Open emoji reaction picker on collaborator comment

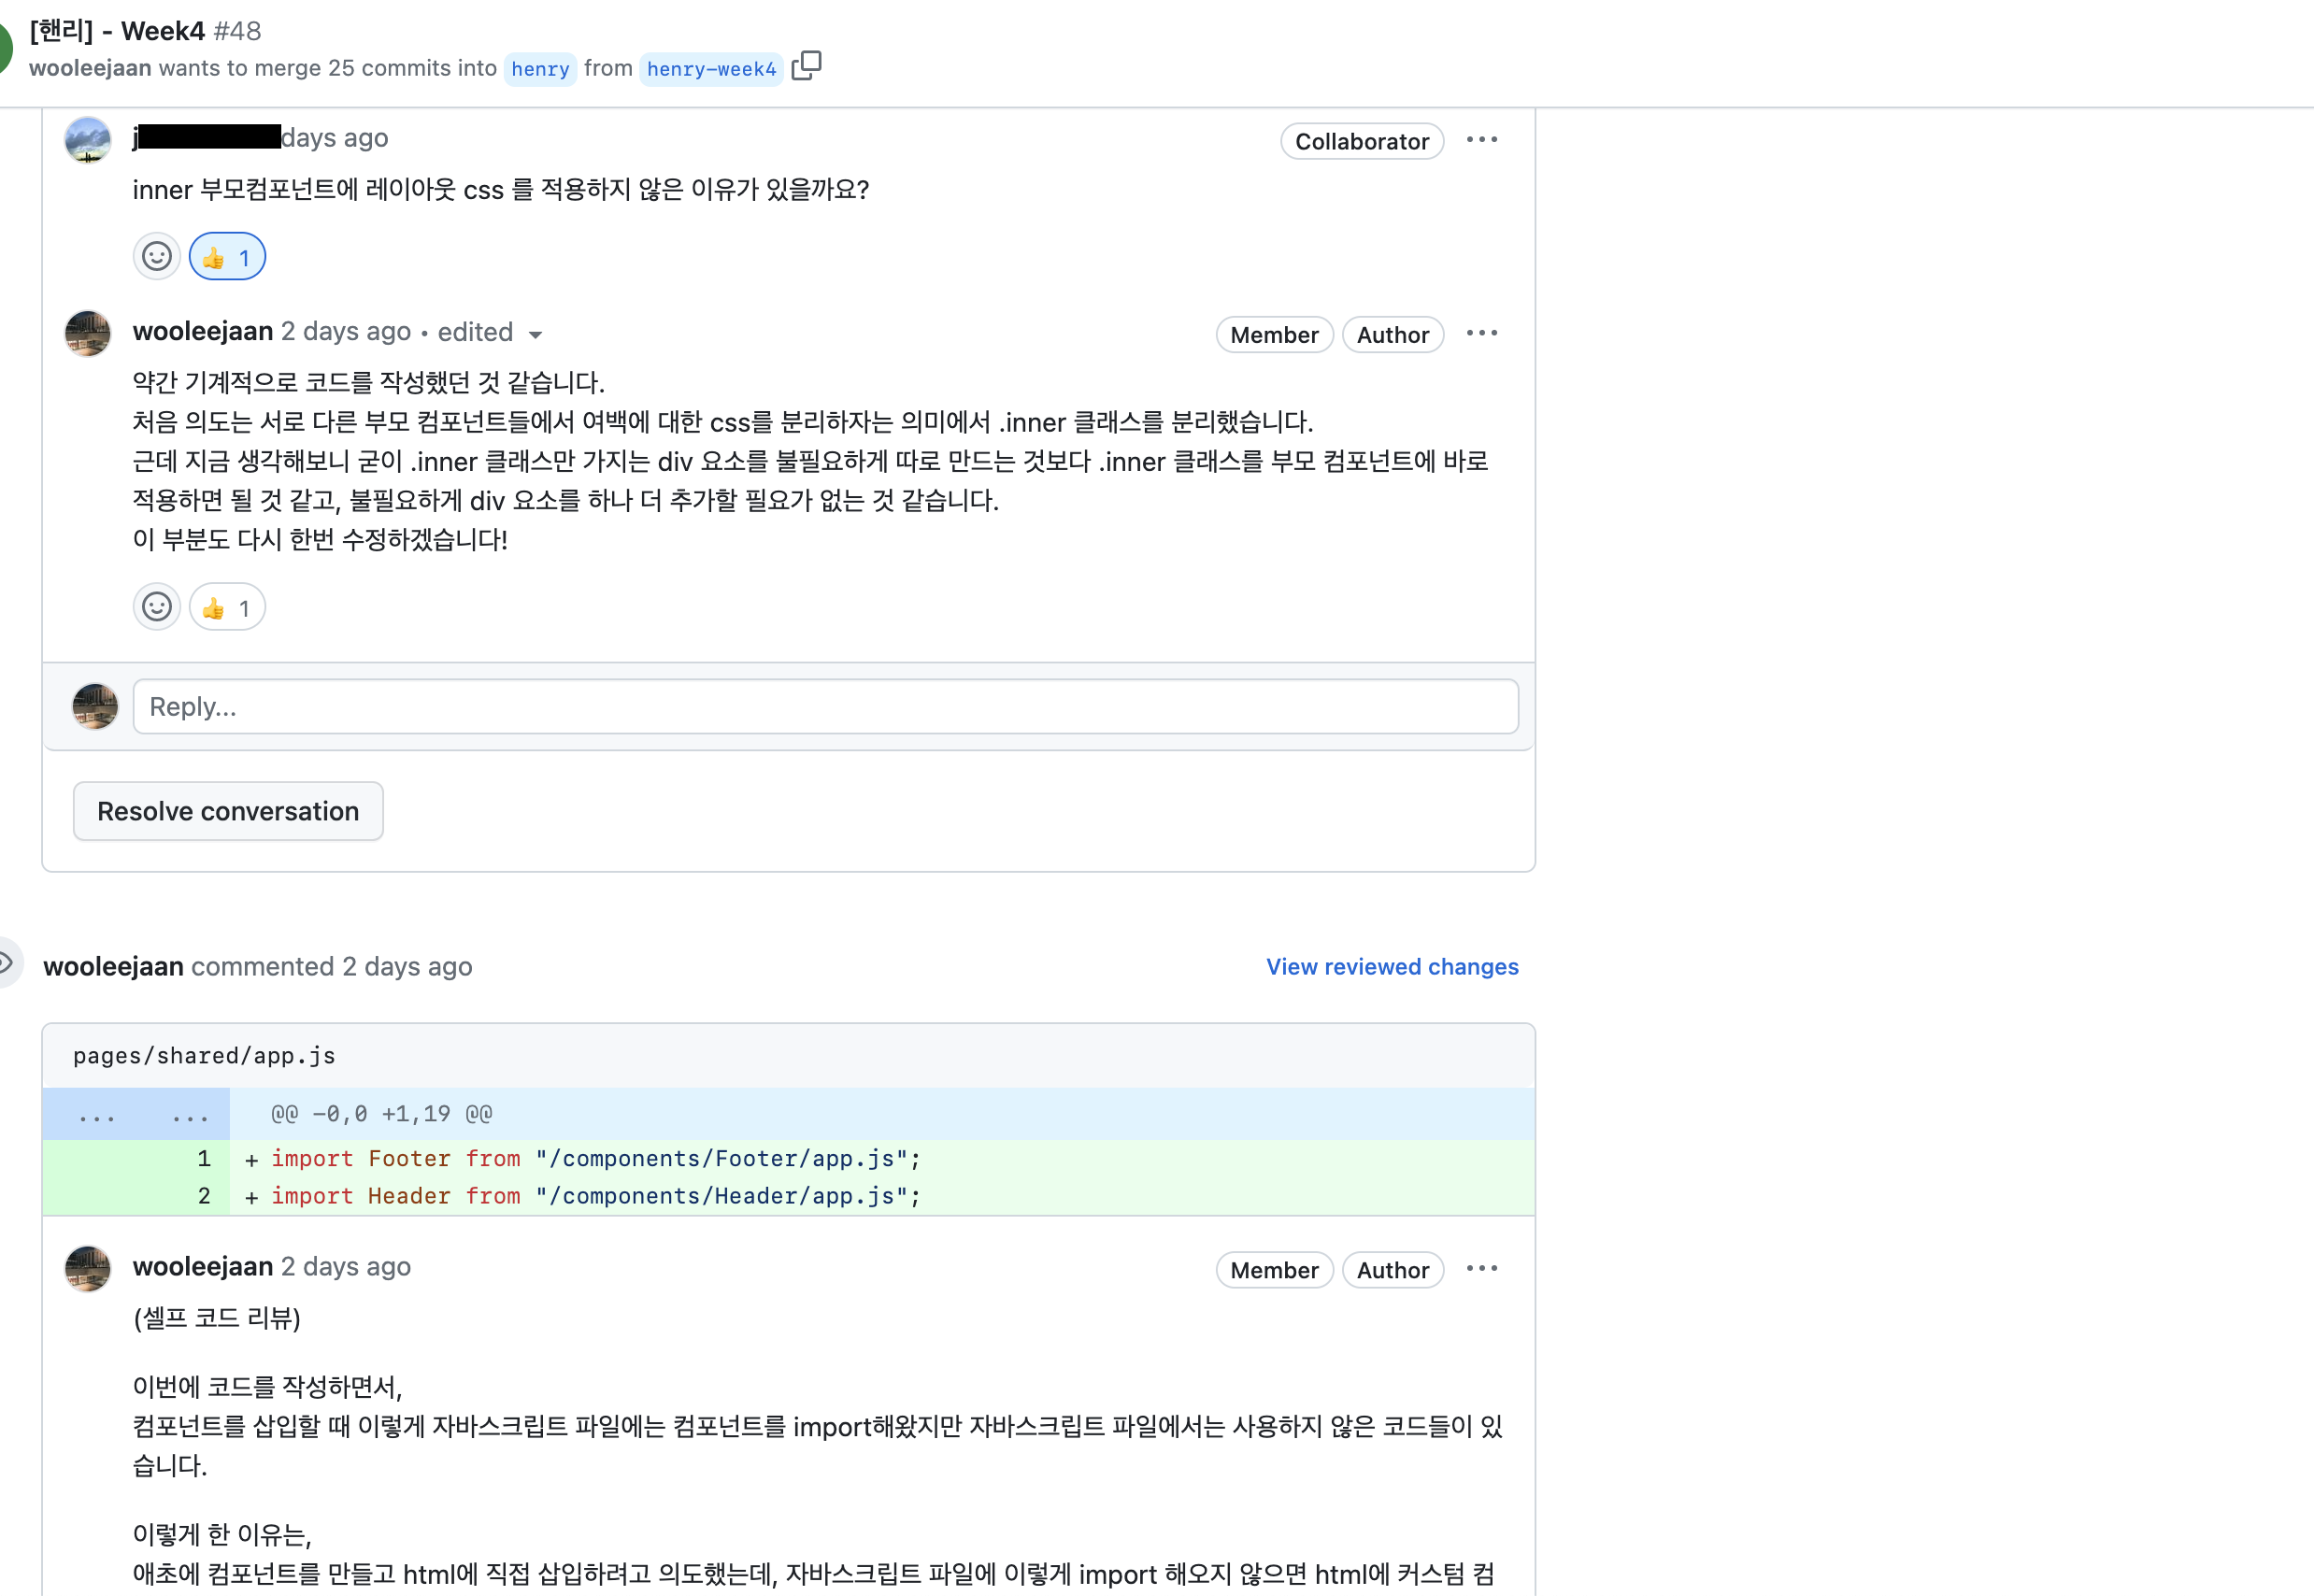tap(157, 257)
